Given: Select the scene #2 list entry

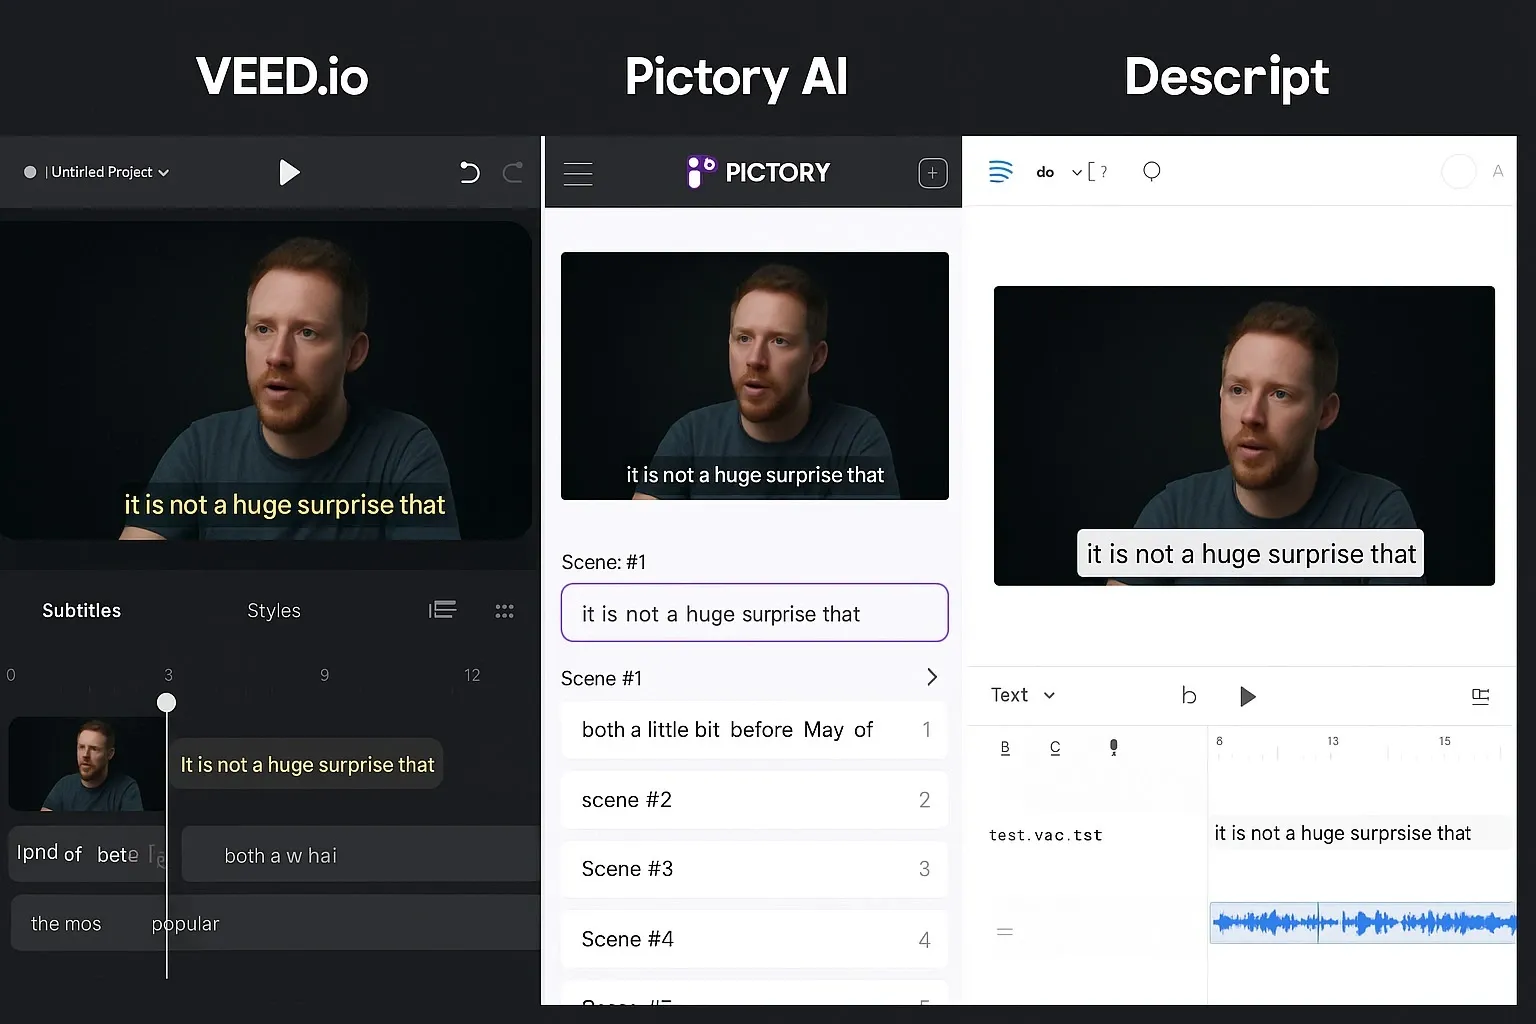Looking at the screenshot, I should tap(754, 799).
